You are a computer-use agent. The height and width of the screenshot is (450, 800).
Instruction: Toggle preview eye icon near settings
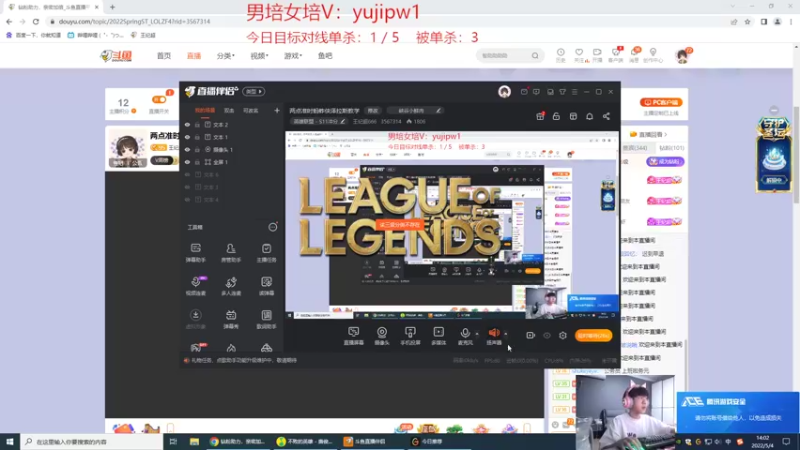(x=547, y=335)
